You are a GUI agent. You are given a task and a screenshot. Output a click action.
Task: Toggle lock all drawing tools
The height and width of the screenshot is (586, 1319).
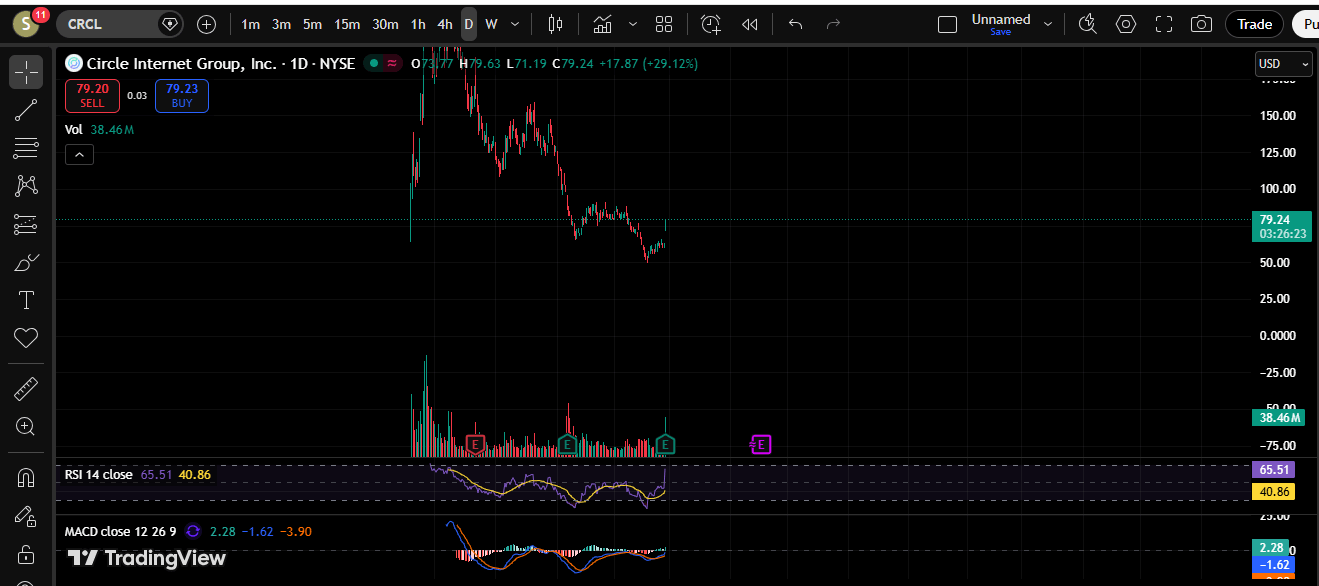pyautogui.click(x=26, y=554)
